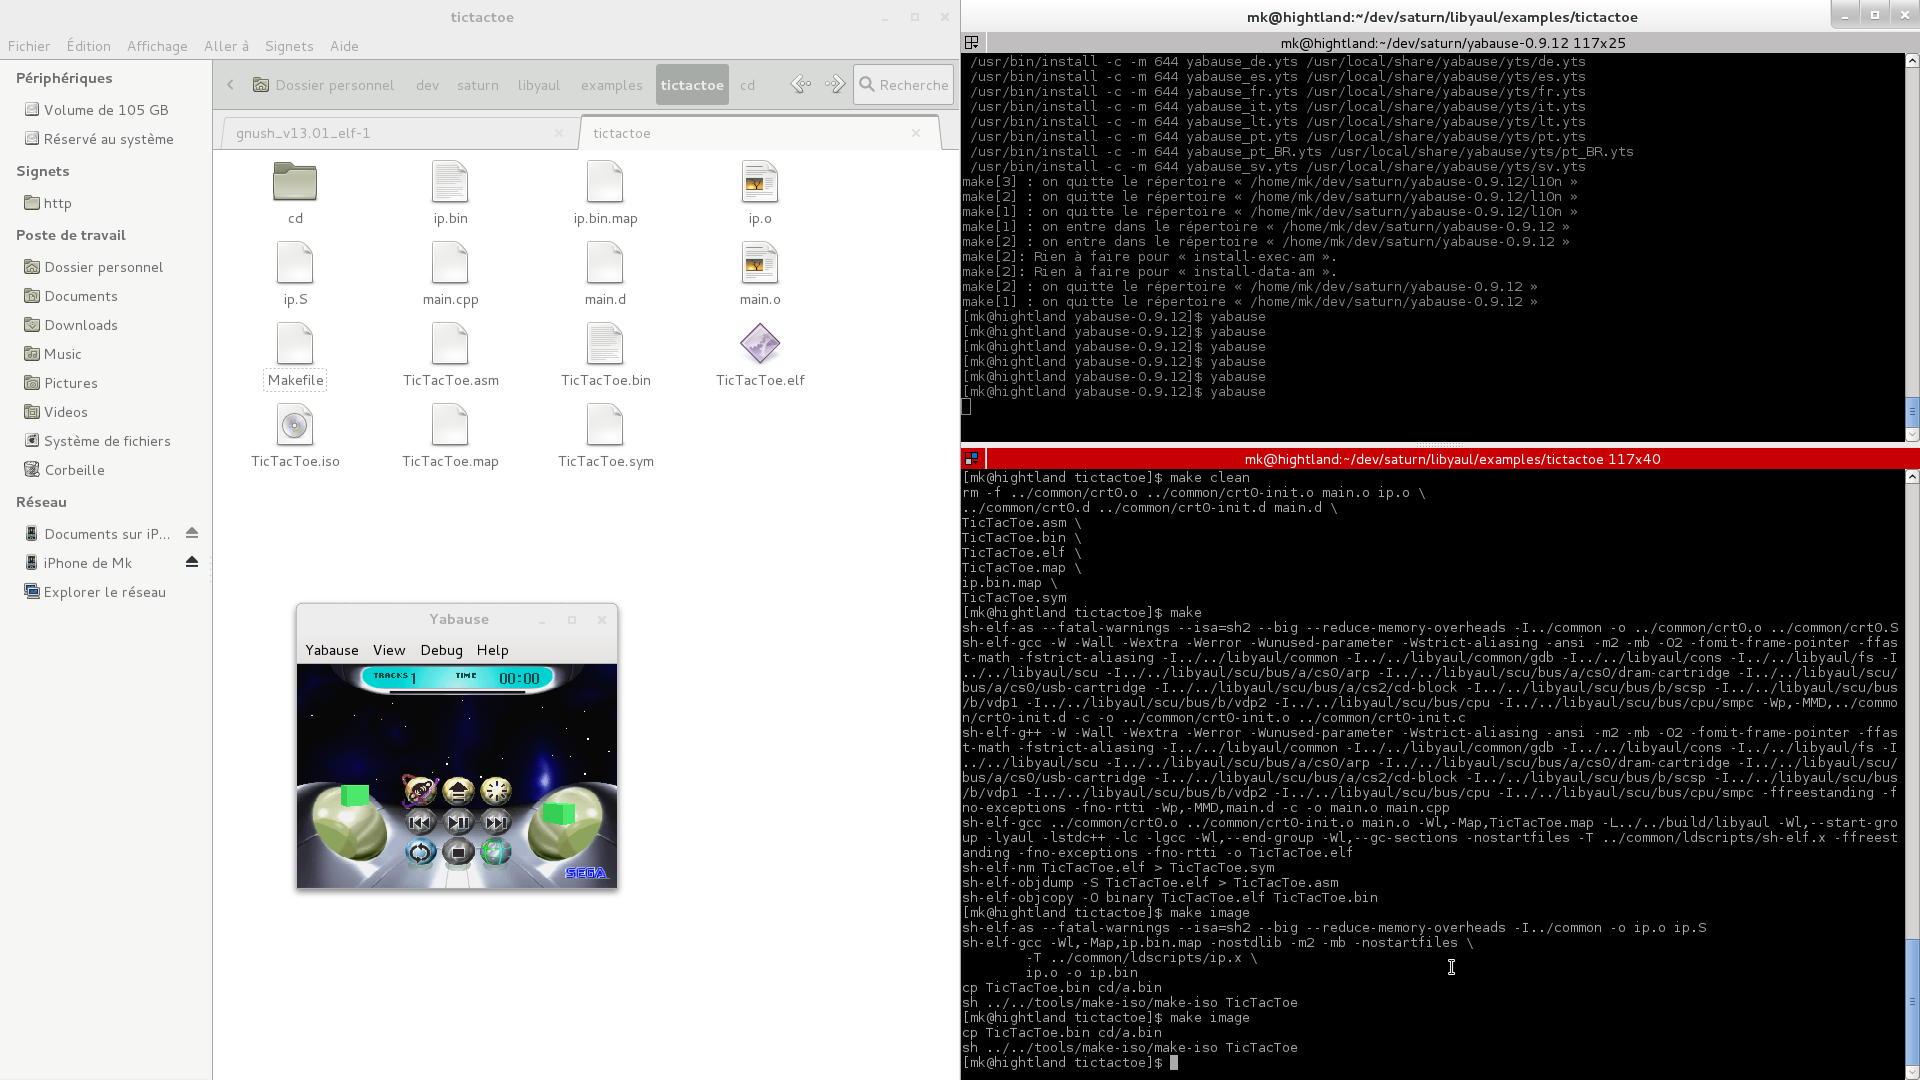Open the Aller à menu
The height and width of the screenshot is (1080, 1920).
coord(226,46)
